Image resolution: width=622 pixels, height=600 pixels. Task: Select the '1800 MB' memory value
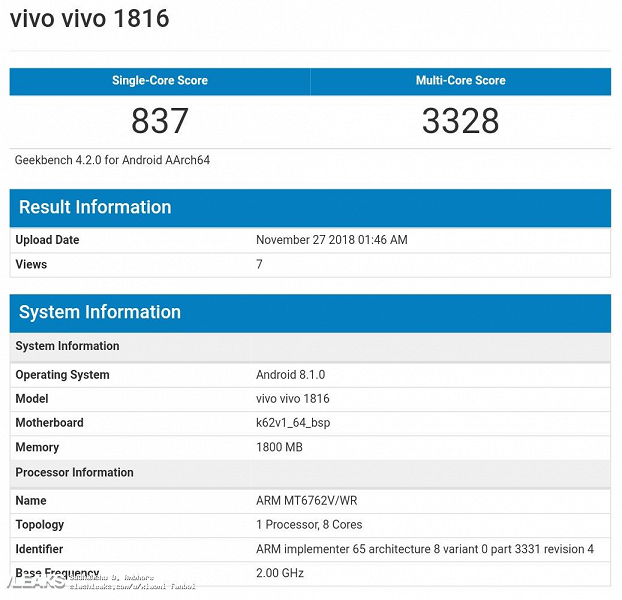pyautogui.click(x=279, y=447)
